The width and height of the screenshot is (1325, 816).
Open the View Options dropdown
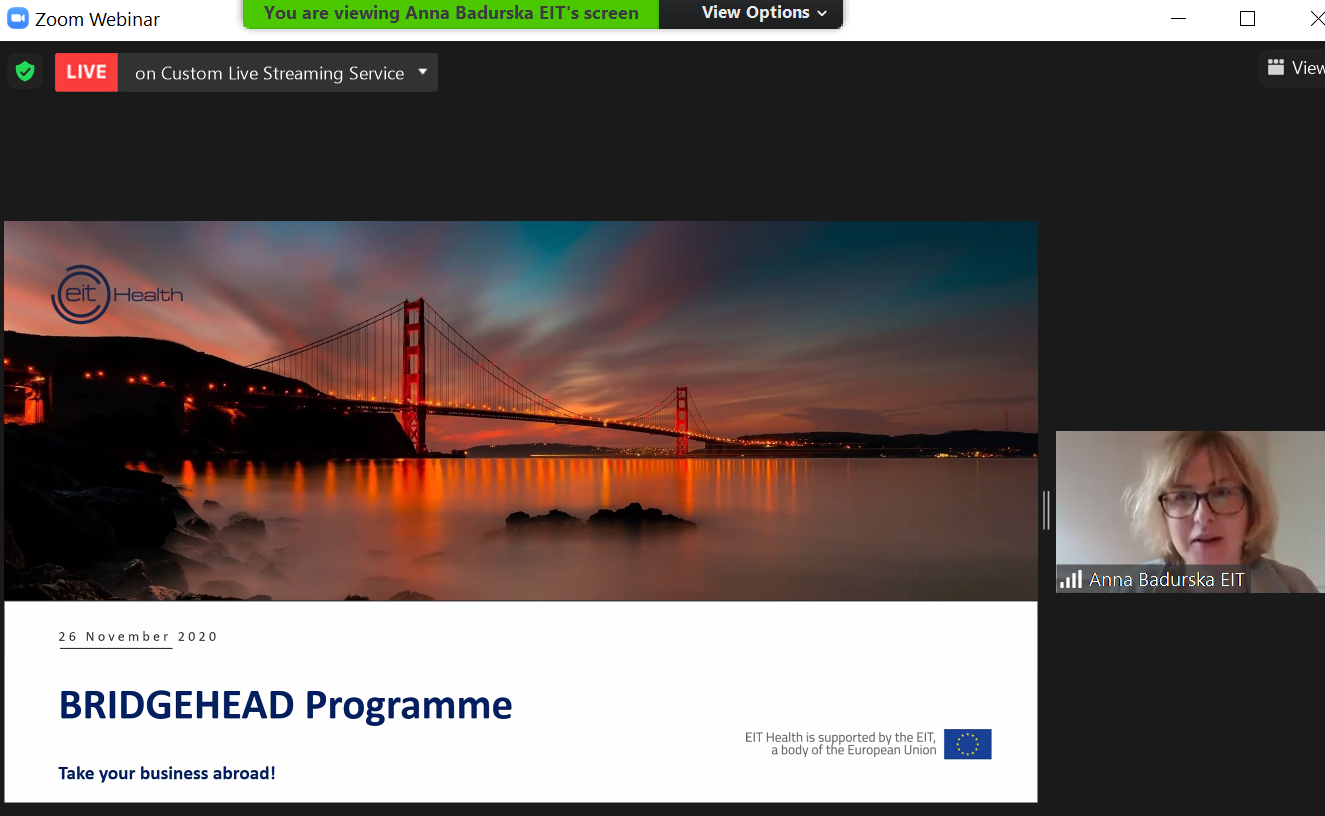click(764, 13)
